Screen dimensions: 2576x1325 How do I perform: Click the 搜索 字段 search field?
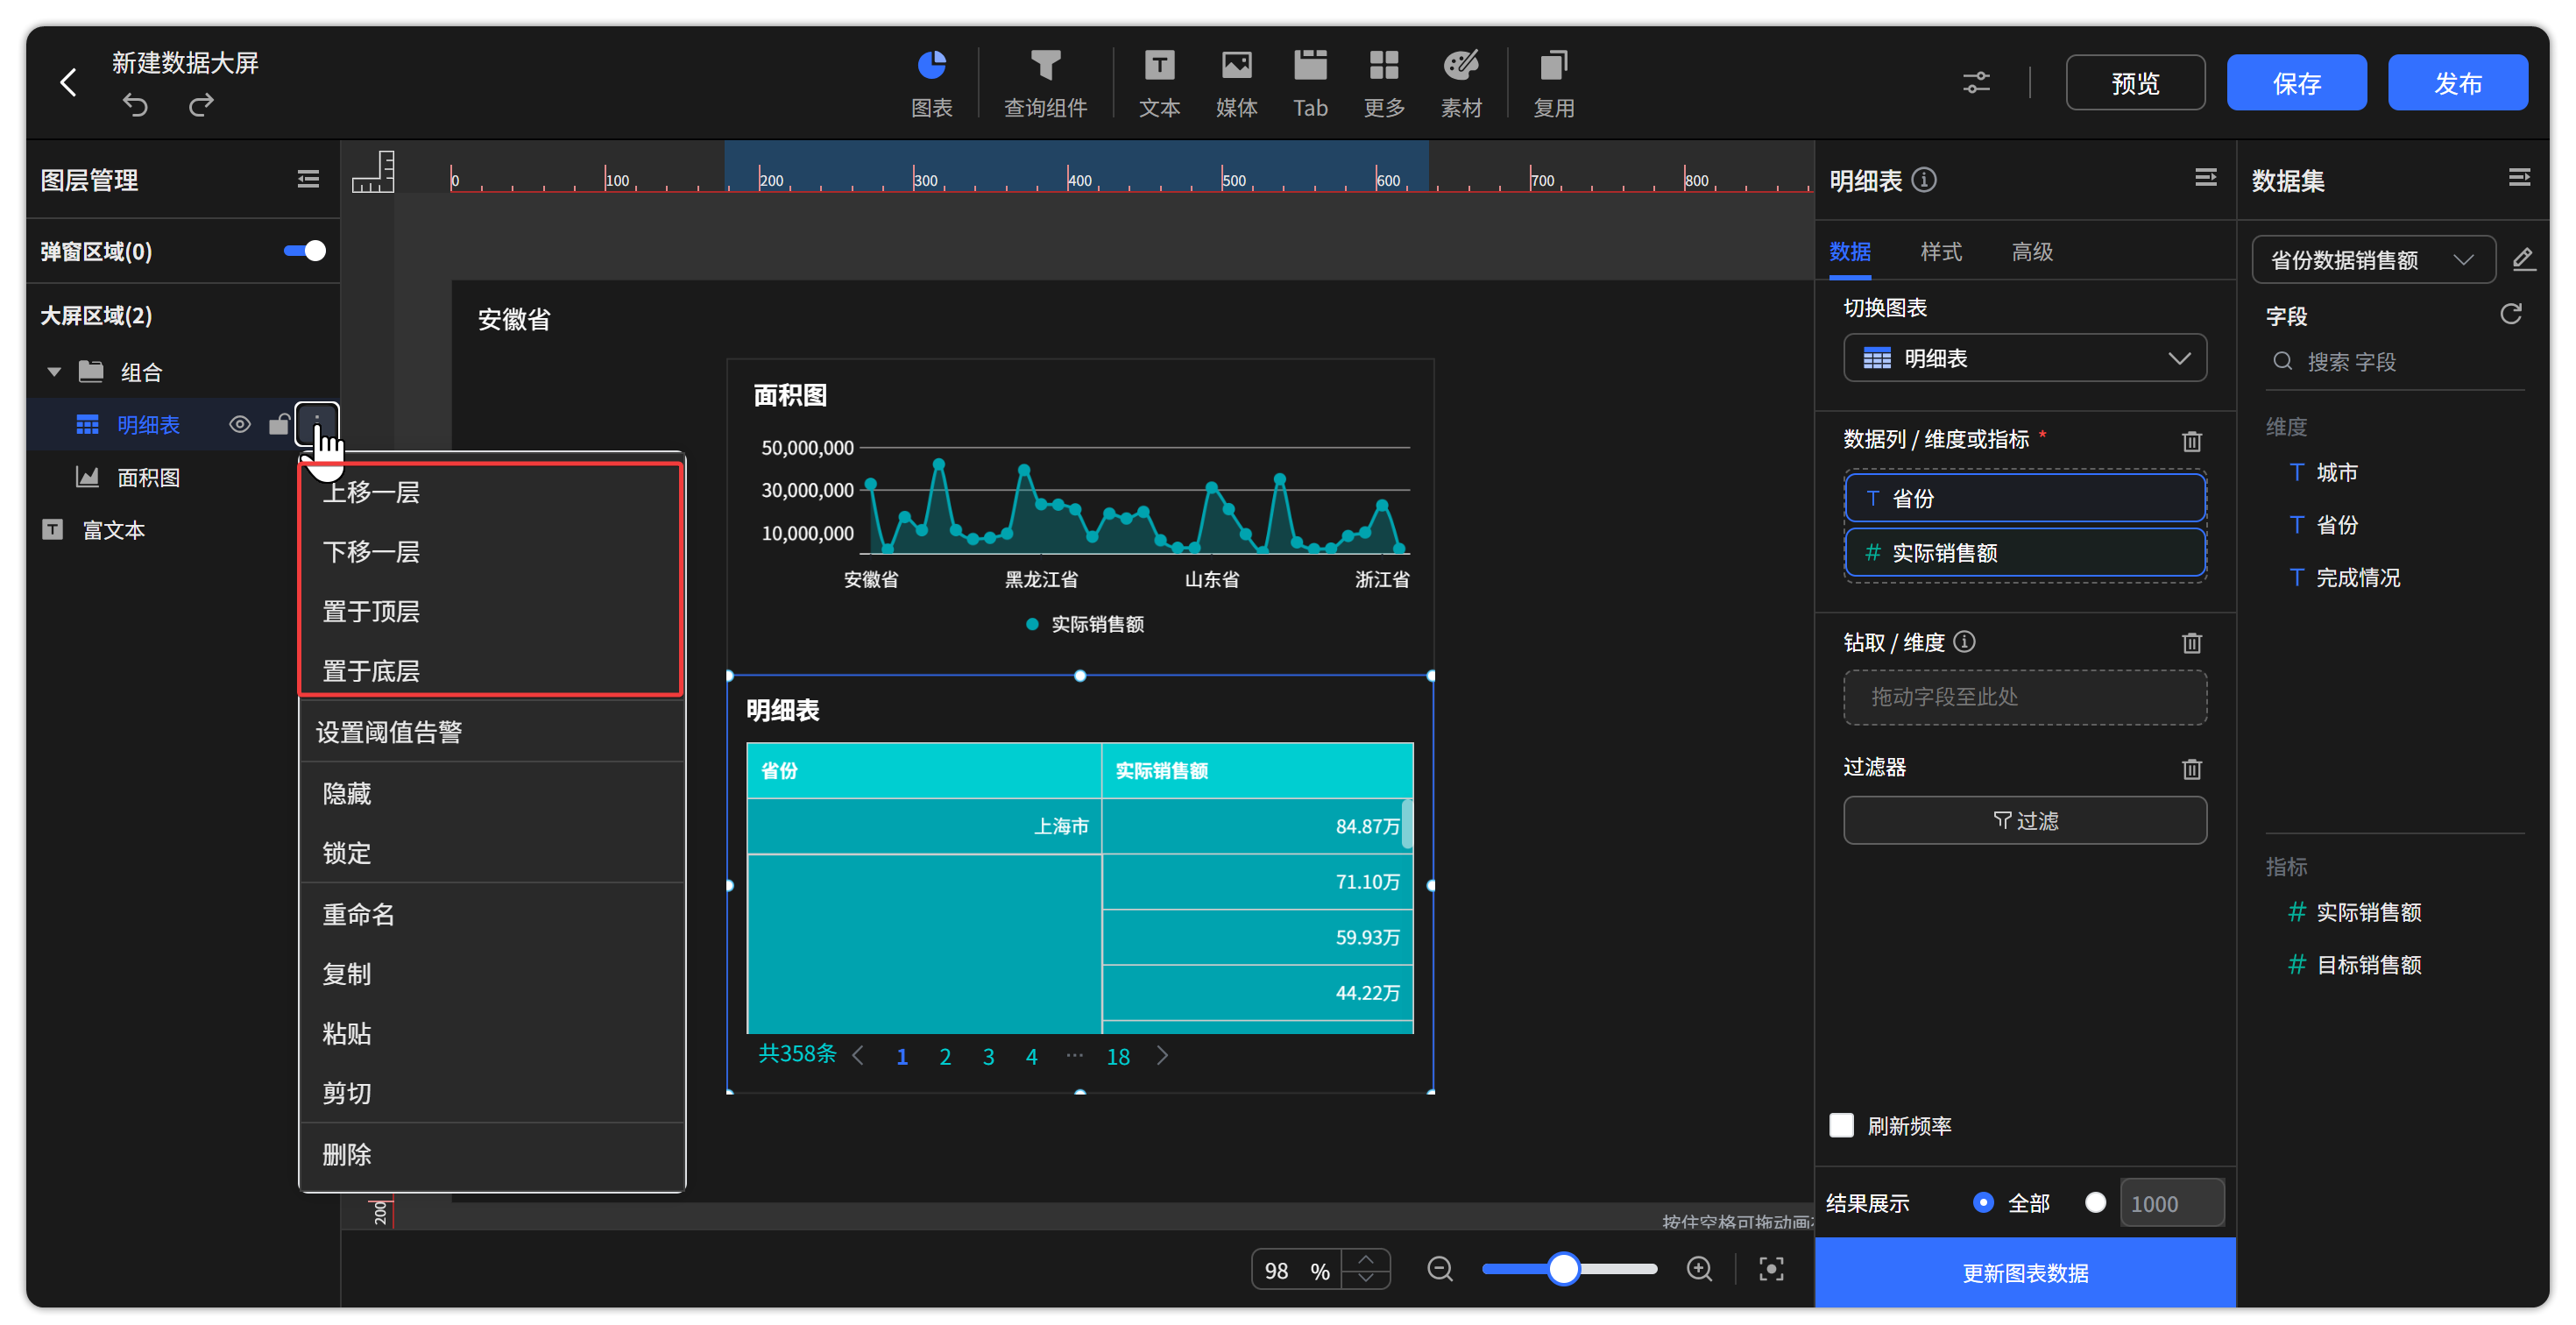[x=2394, y=361]
